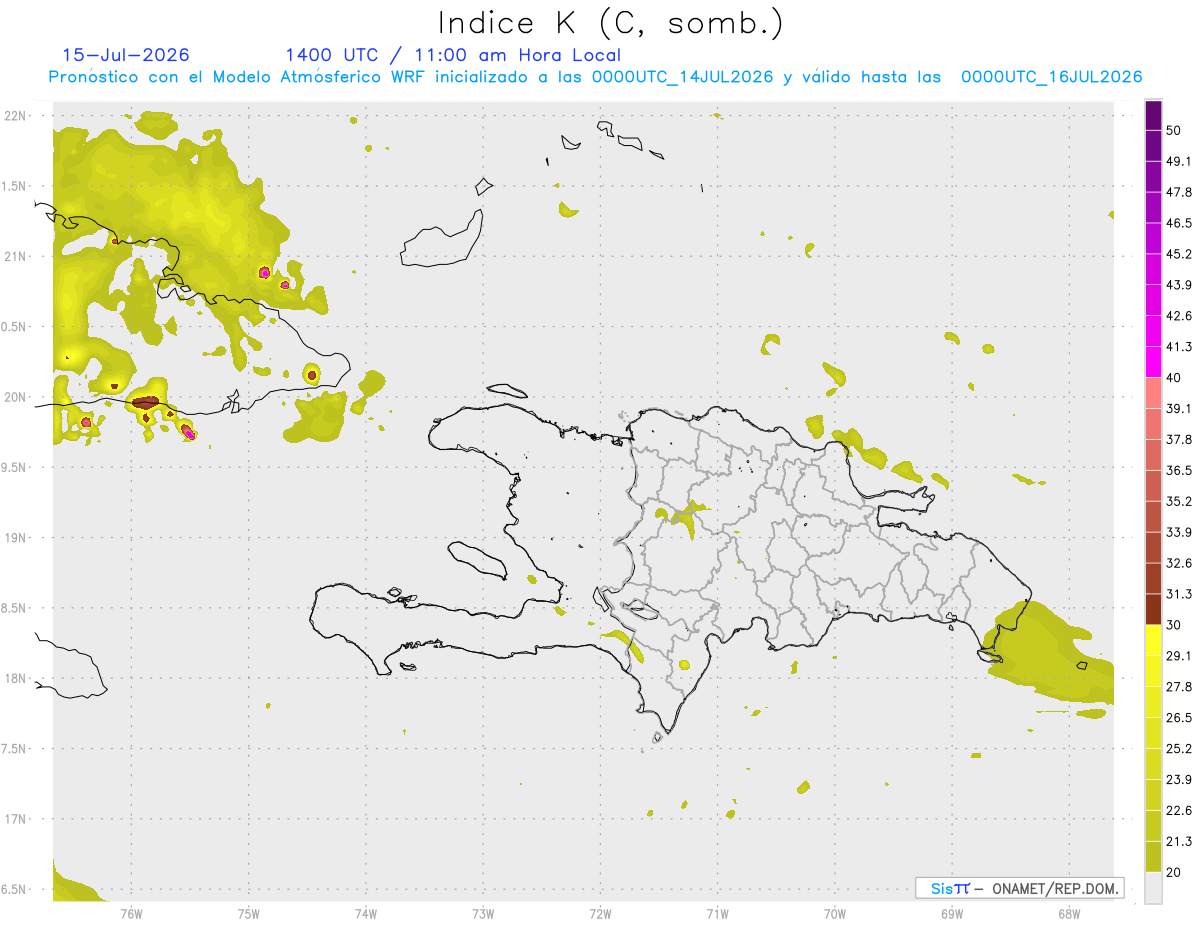Screen dimensions: 1200x927
Task: Click the latitude label '17N'
Action: pyautogui.click(x=14, y=820)
